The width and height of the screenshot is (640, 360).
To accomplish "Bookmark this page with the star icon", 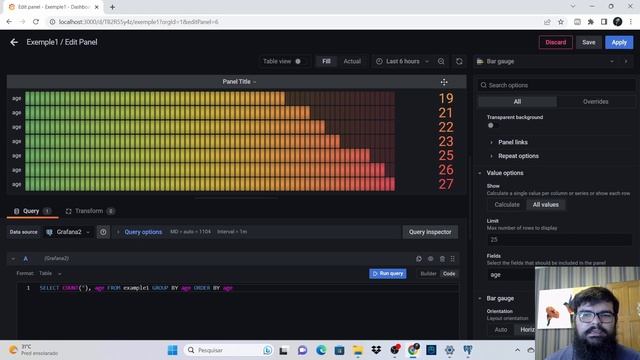I will click(561, 22).
